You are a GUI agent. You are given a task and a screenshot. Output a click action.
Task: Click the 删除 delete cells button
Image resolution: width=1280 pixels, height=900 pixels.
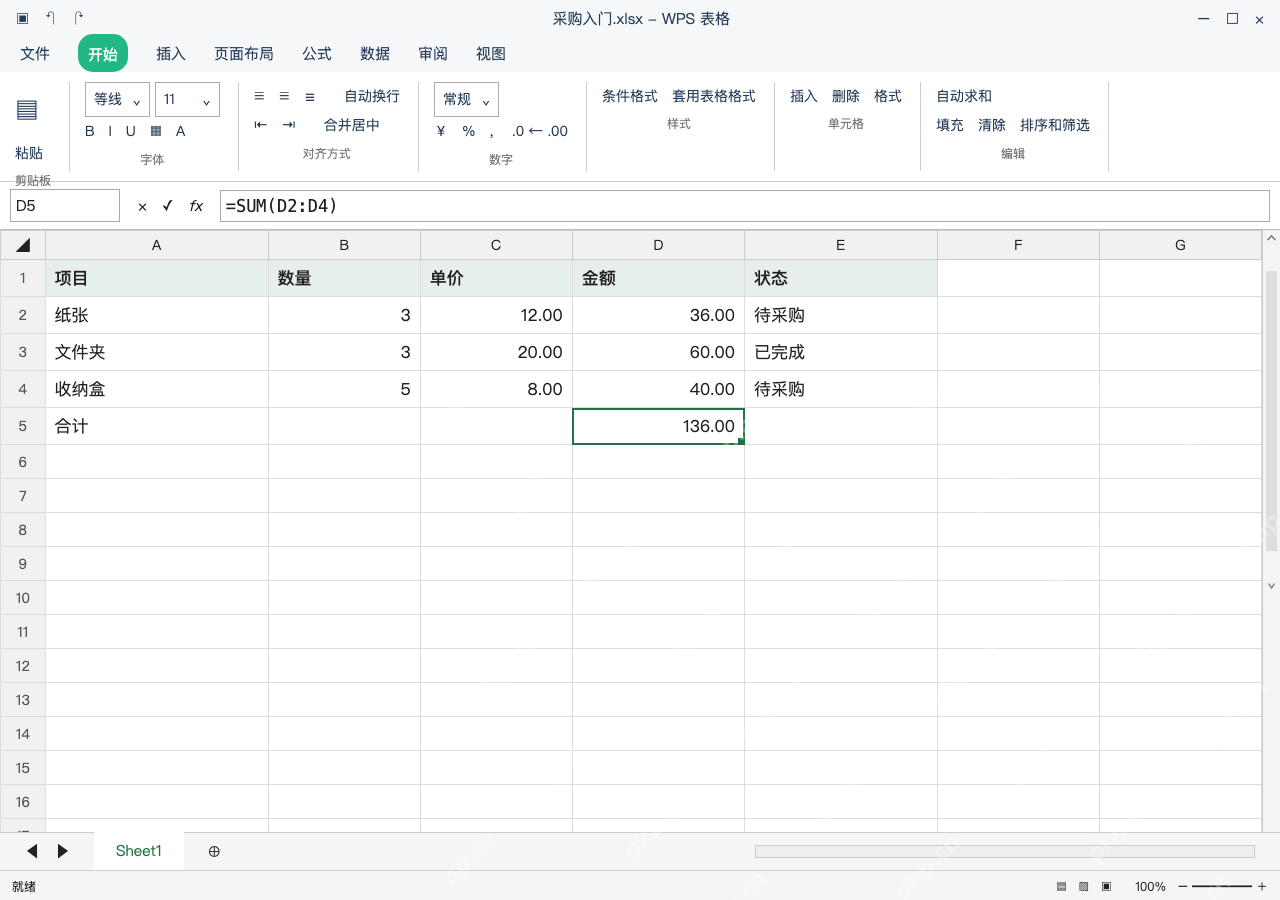846,96
